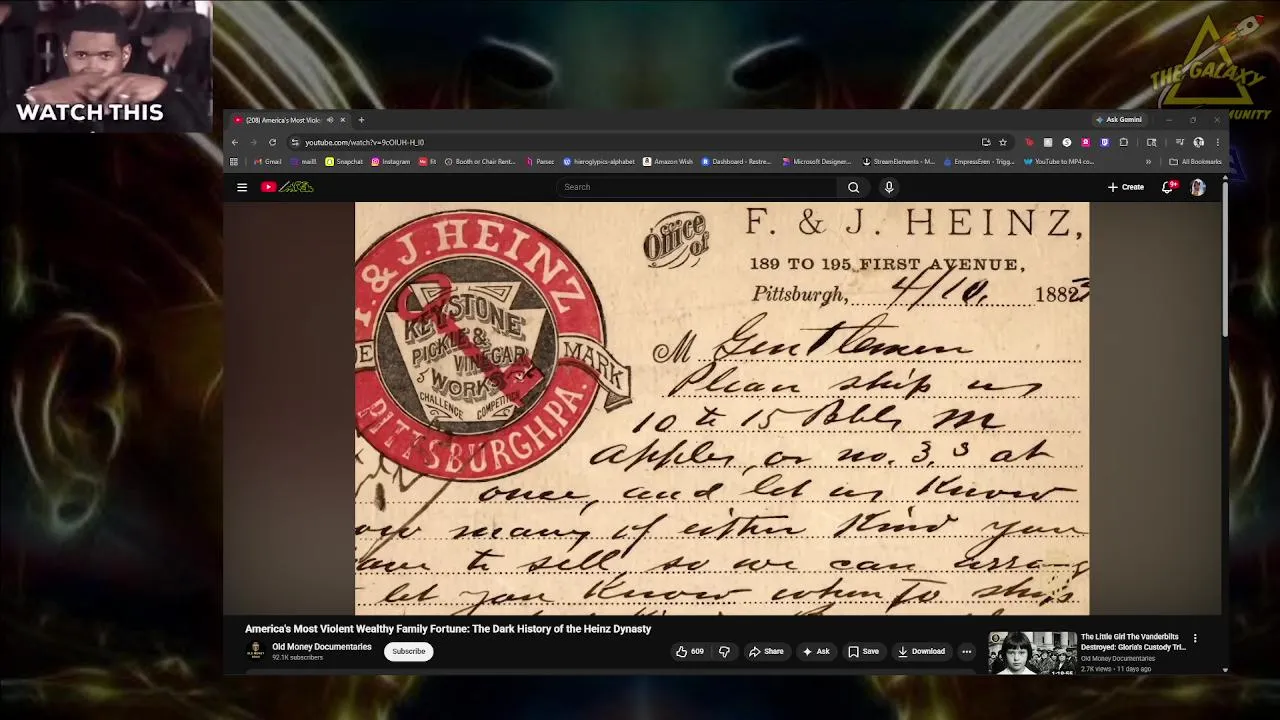Image resolution: width=1280 pixels, height=720 pixels.
Task: Open the YouTube hamburger guide menu
Action: [x=242, y=187]
